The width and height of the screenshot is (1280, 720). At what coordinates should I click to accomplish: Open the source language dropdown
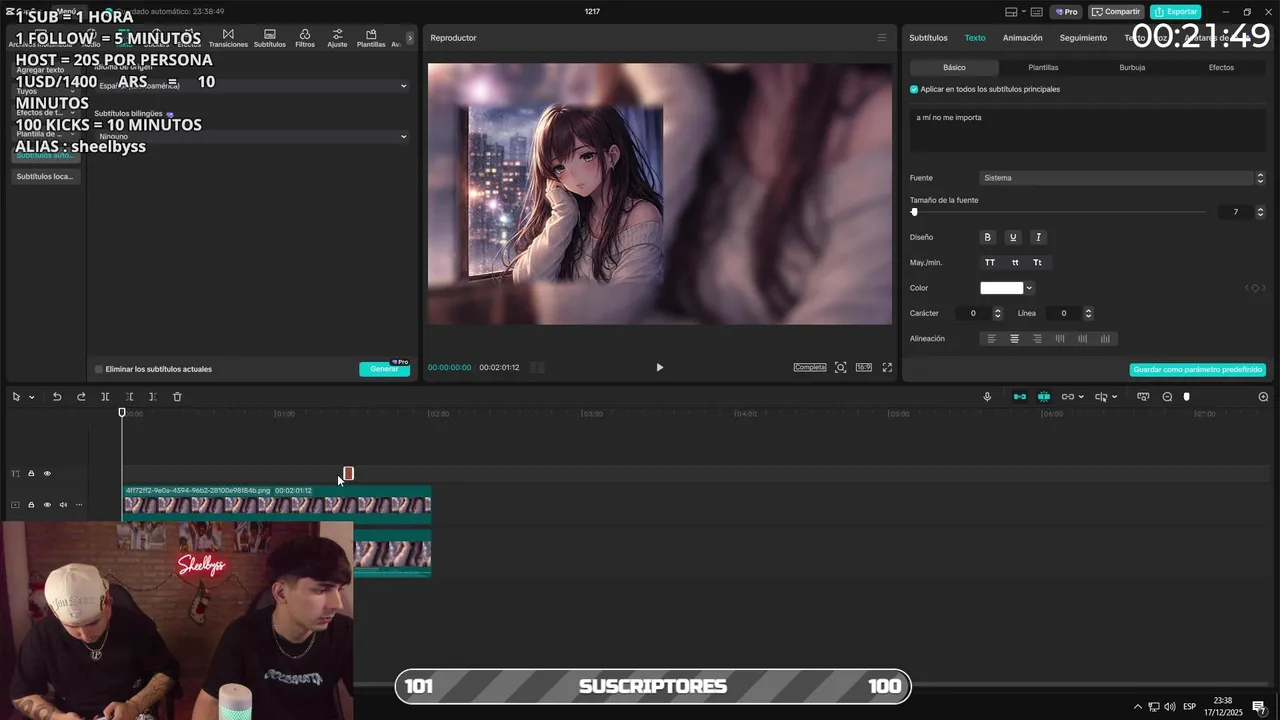(251, 86)
